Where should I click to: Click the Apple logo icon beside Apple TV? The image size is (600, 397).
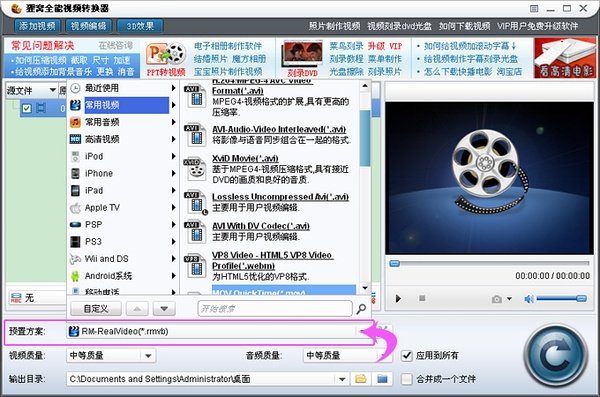click(75, 207)
